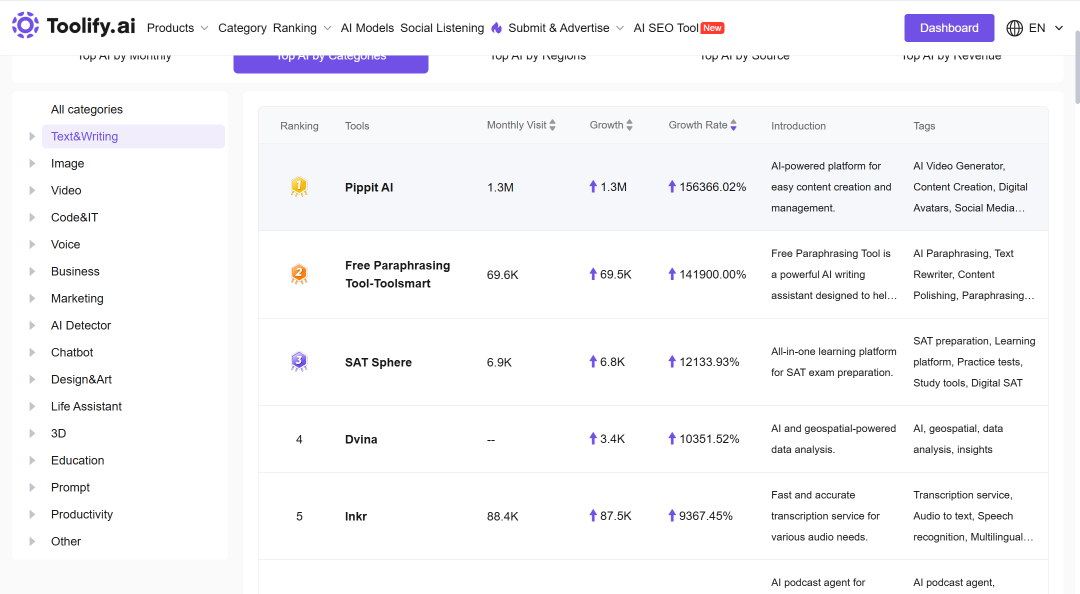Open the Dvina tool link
Image resolution: width=1080 pixels, height=594 pixels.
(361, 440)
